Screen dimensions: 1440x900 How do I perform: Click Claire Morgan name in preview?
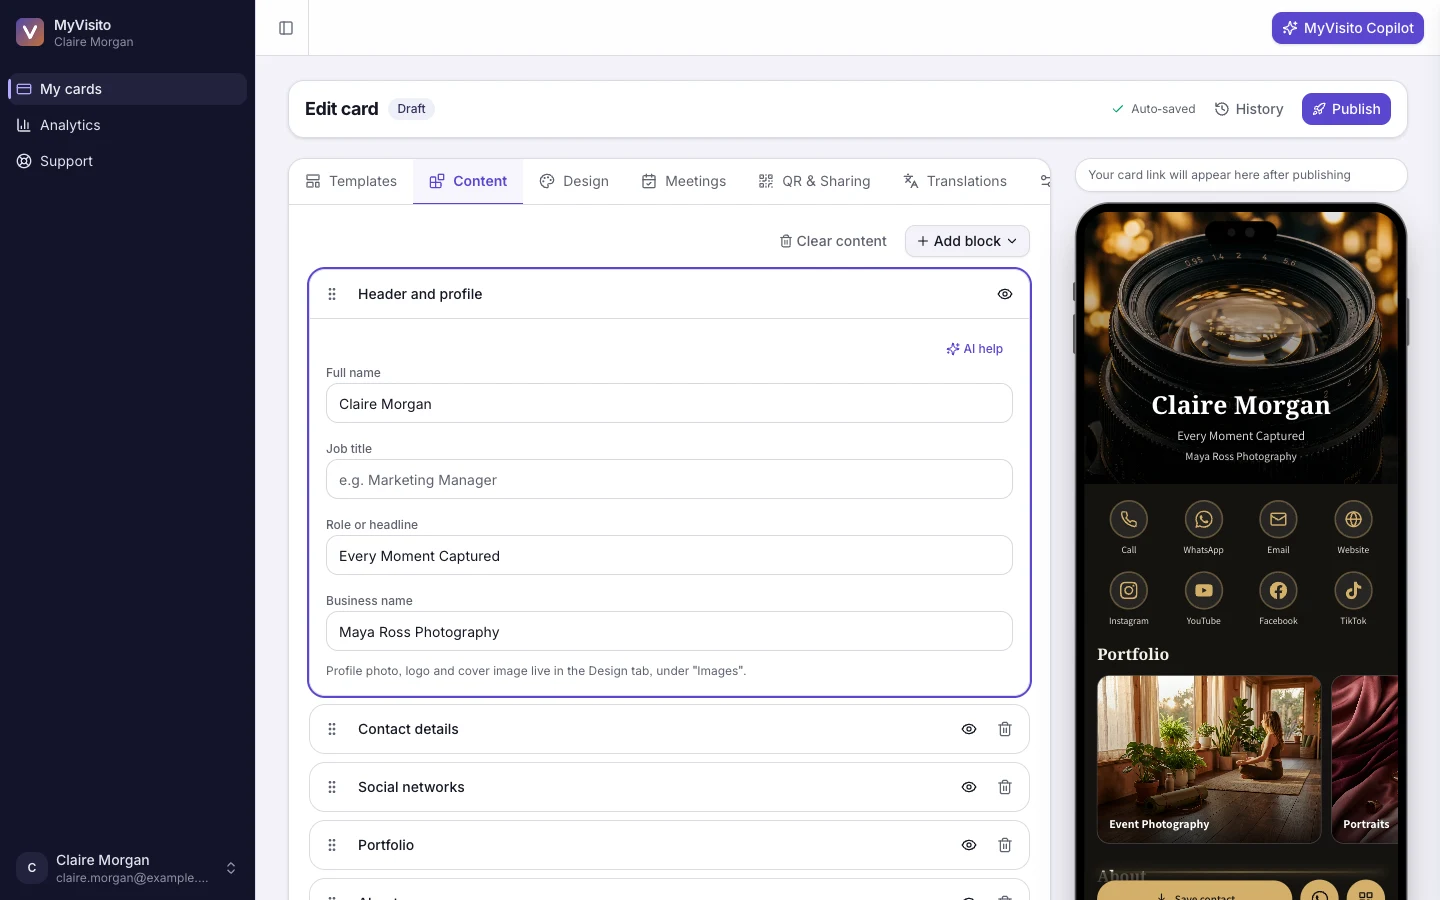[x=1241, y=405]
